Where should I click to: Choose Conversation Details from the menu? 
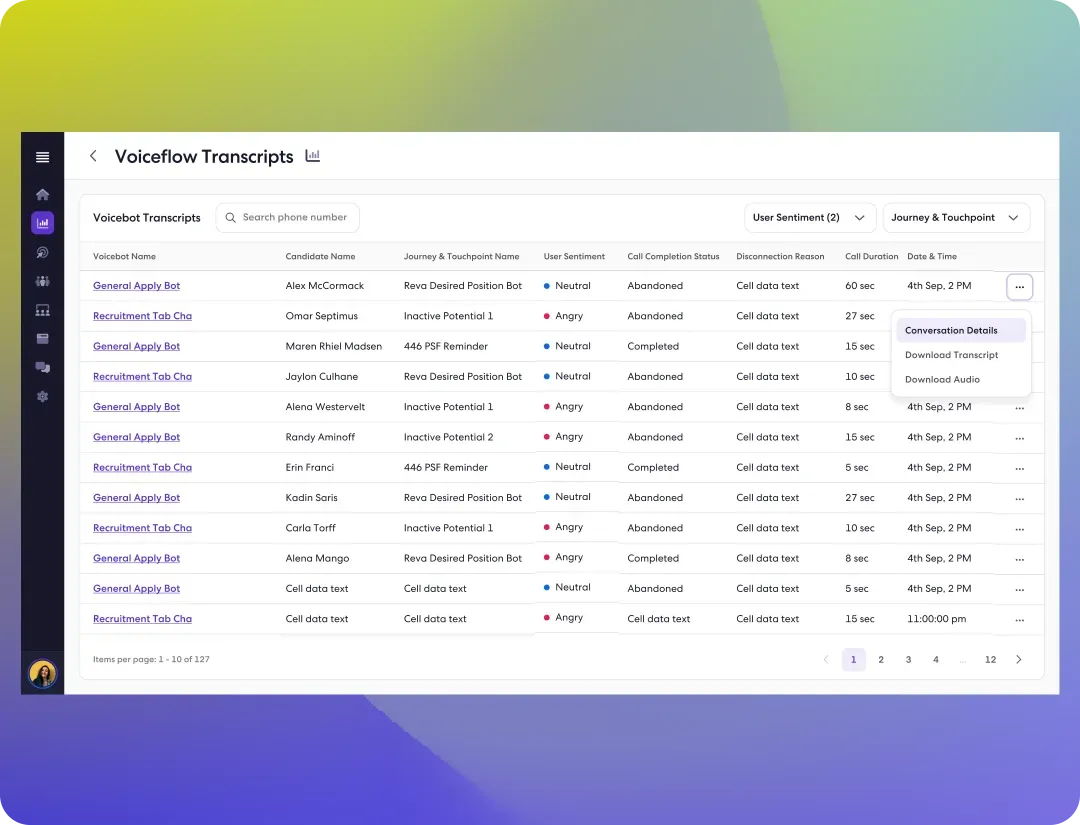[961, 331]
